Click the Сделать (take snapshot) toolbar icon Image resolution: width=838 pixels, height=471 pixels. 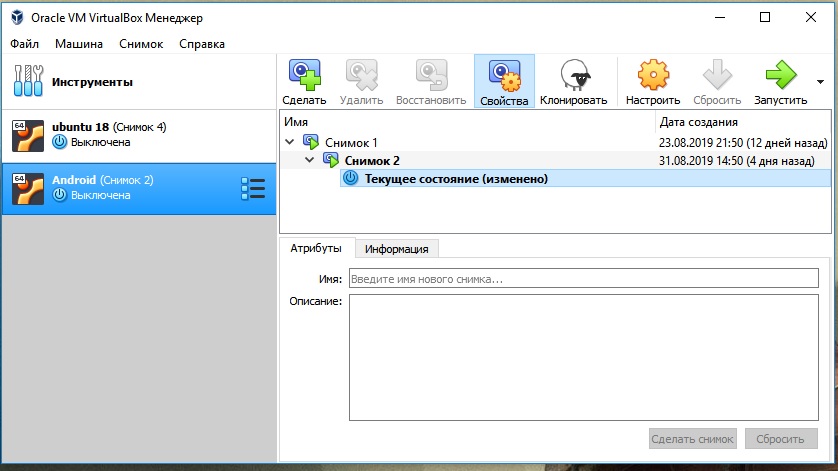coord(304,75)
